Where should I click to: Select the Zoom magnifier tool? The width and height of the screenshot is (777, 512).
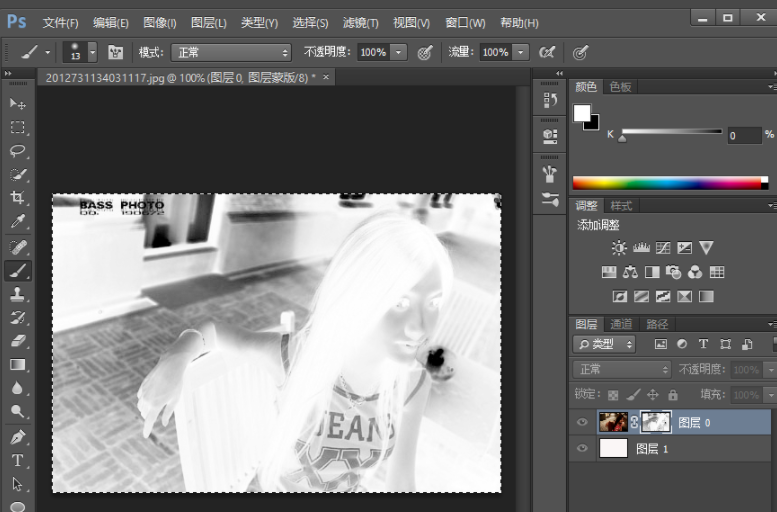point(17,412)
